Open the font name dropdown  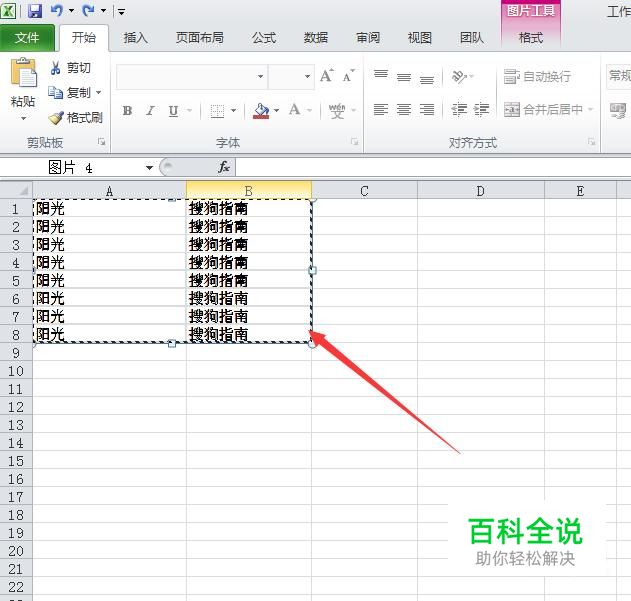pos(260,76)
